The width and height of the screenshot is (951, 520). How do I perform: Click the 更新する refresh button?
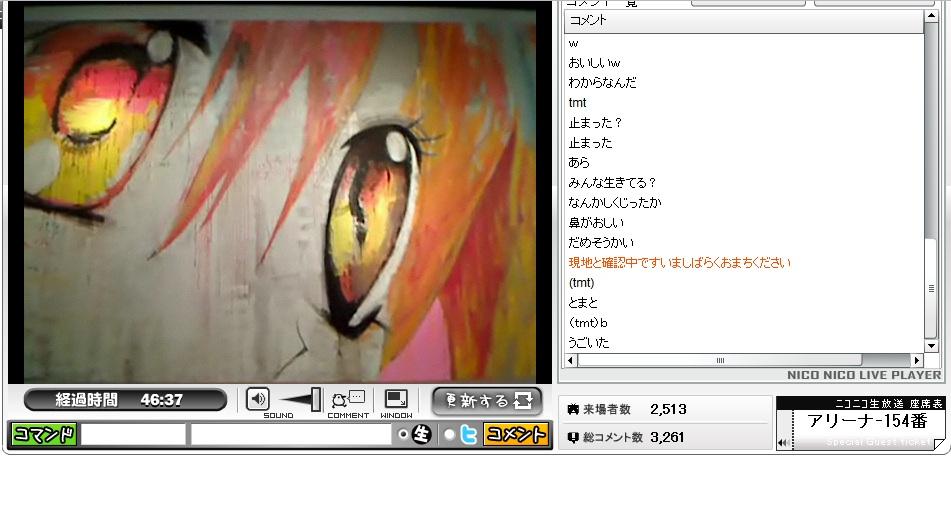[487, 400]
